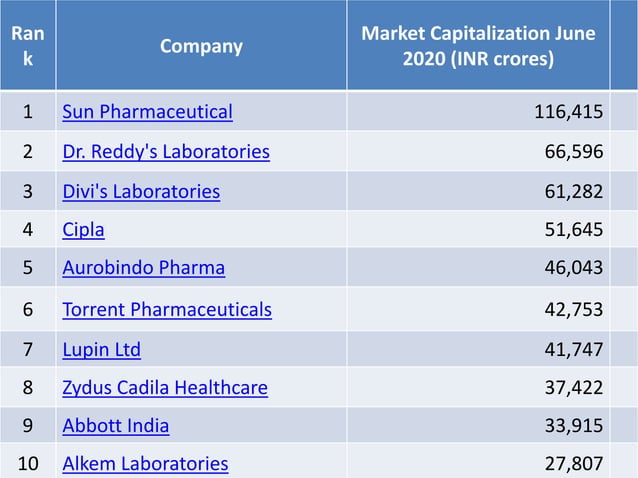Click the rank 10 cell
The width and height of the screenshot is (638, 478).
pos(27,463)
